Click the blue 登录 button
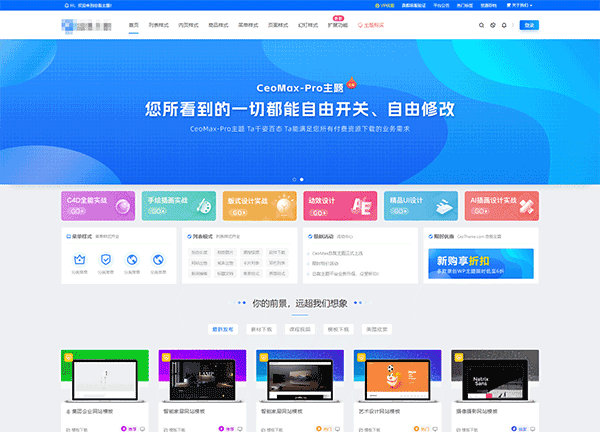This screenshot has height=432, width=600. click(529, 25)
